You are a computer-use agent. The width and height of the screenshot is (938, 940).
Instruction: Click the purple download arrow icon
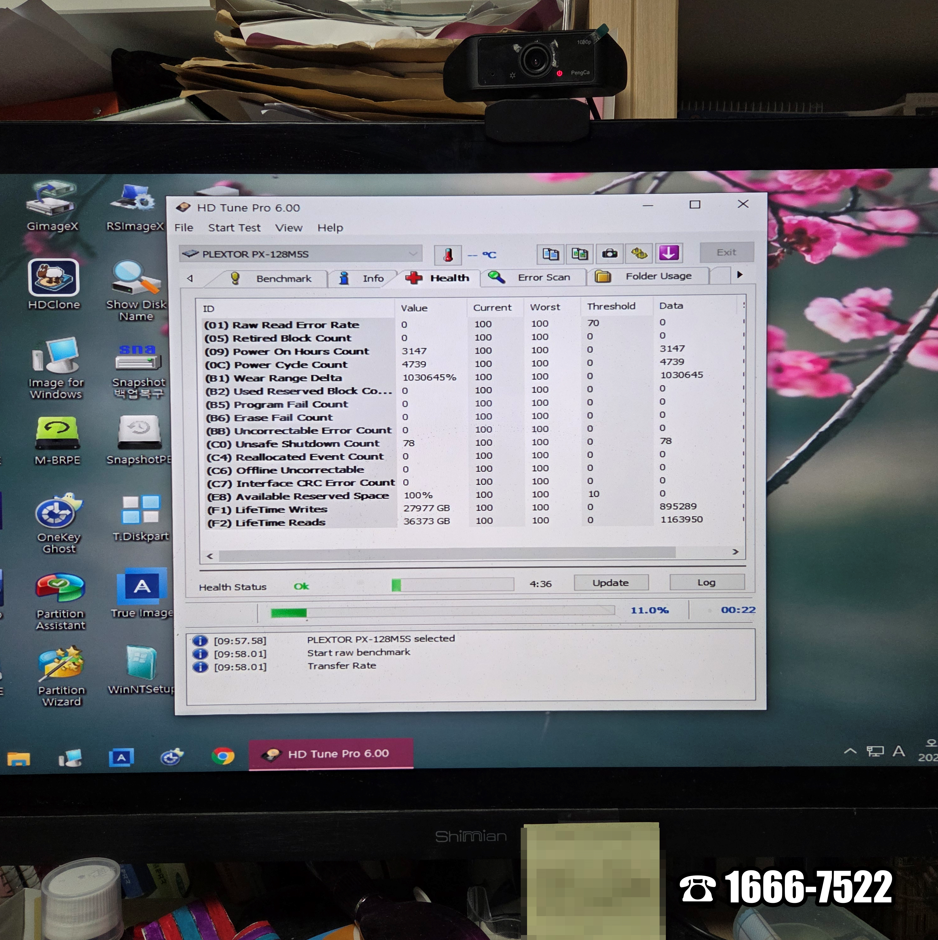[x=669, y=252]
